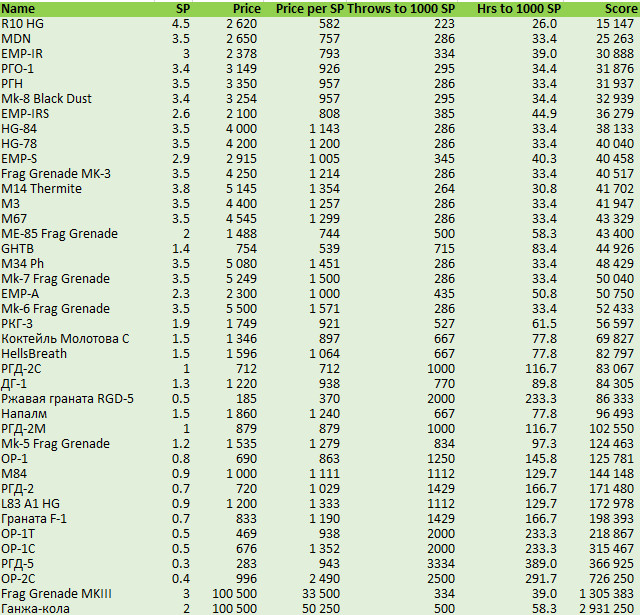Select the Mk-6 Frag Grenade cell
The width and height of the screenshot is (640, 615).
point(56,309)
